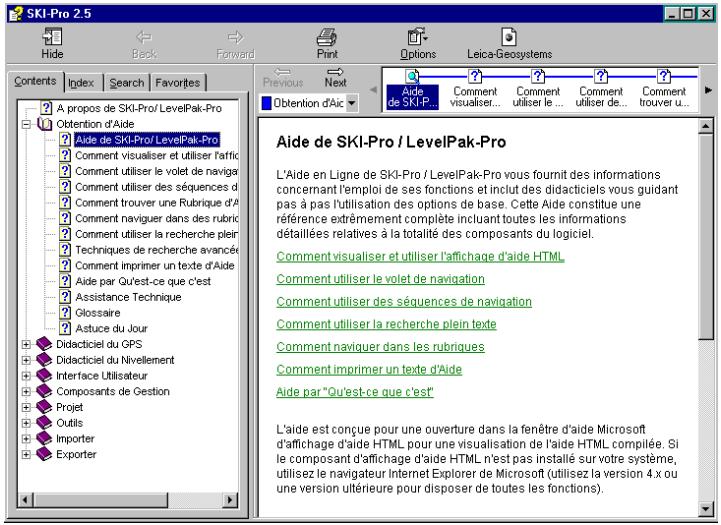Expand the Projet node
The height and width of the screenshot is (525, 721).
26,407
